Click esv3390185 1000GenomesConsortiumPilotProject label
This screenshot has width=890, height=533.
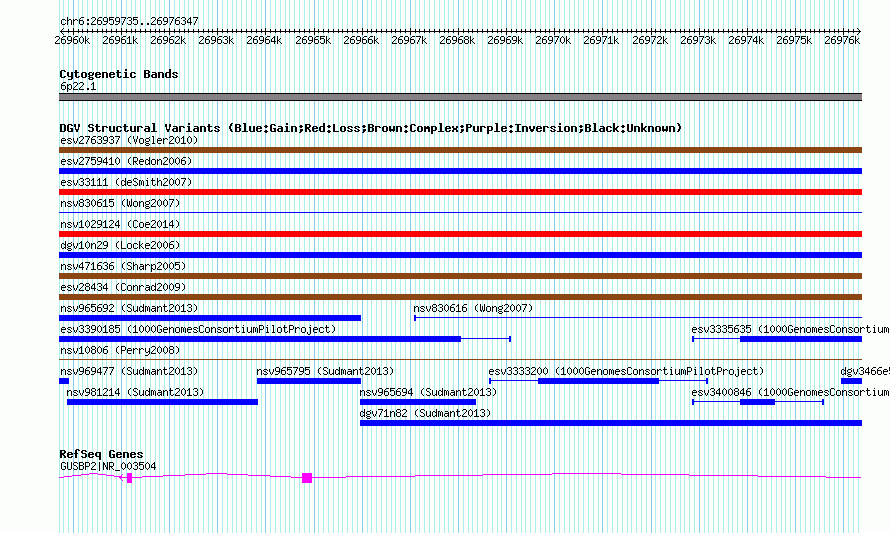click(198, 329)
